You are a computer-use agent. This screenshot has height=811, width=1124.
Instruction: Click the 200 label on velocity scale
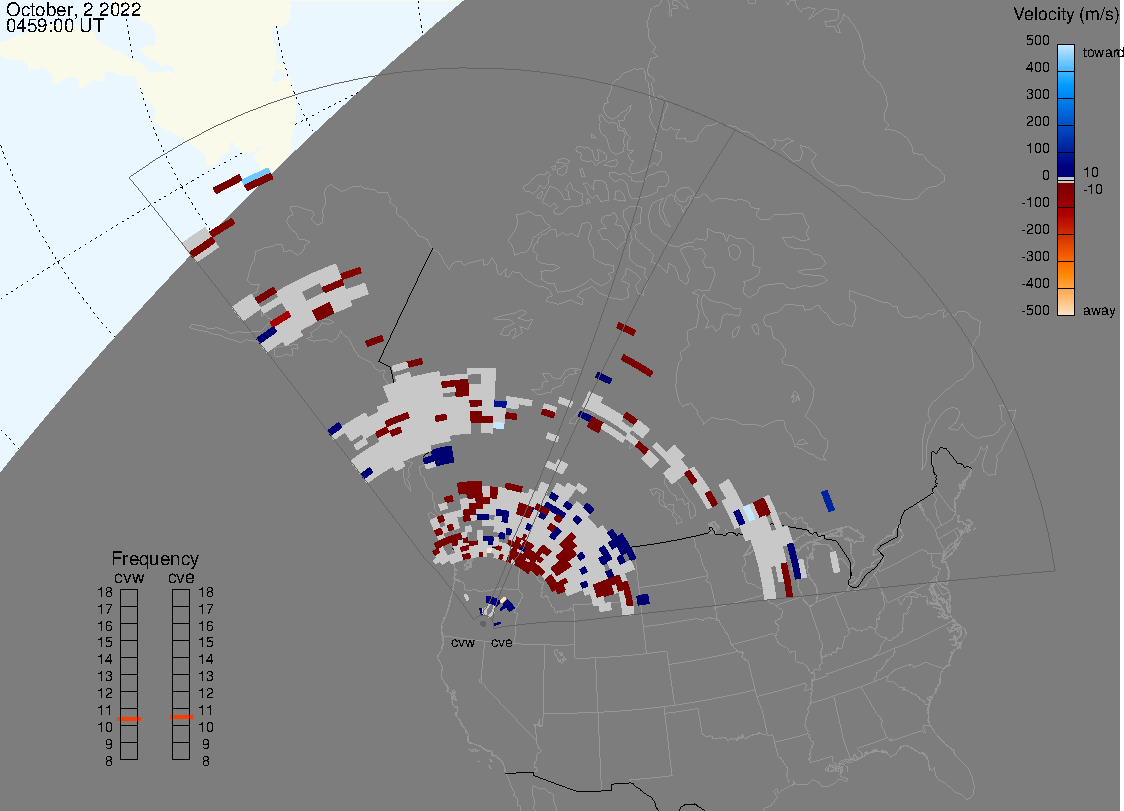click(1037, 121)
